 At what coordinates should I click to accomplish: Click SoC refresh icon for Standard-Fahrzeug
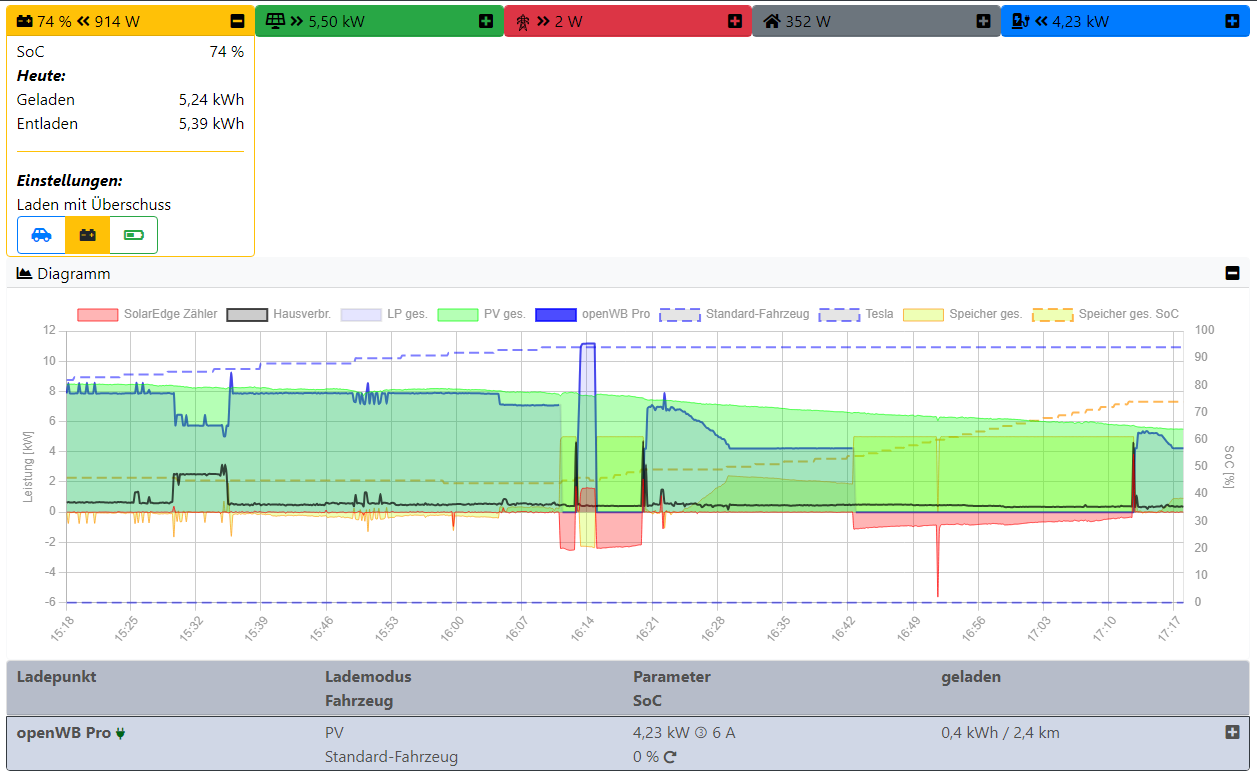(x=670, y=757)
